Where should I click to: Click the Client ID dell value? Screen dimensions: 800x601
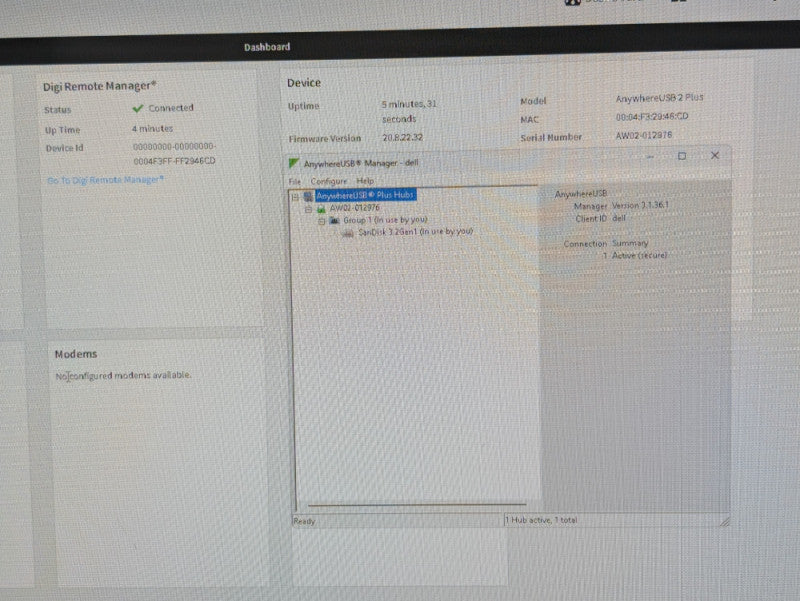click(x=619, y=218)
